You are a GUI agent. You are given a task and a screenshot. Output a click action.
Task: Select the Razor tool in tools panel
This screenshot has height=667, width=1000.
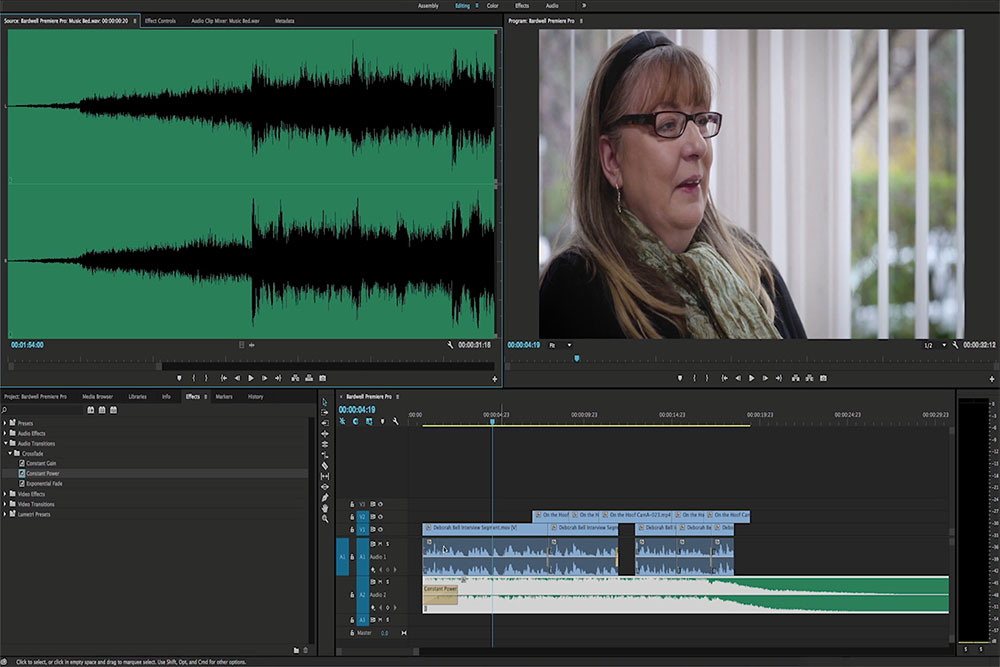[325, 466]
